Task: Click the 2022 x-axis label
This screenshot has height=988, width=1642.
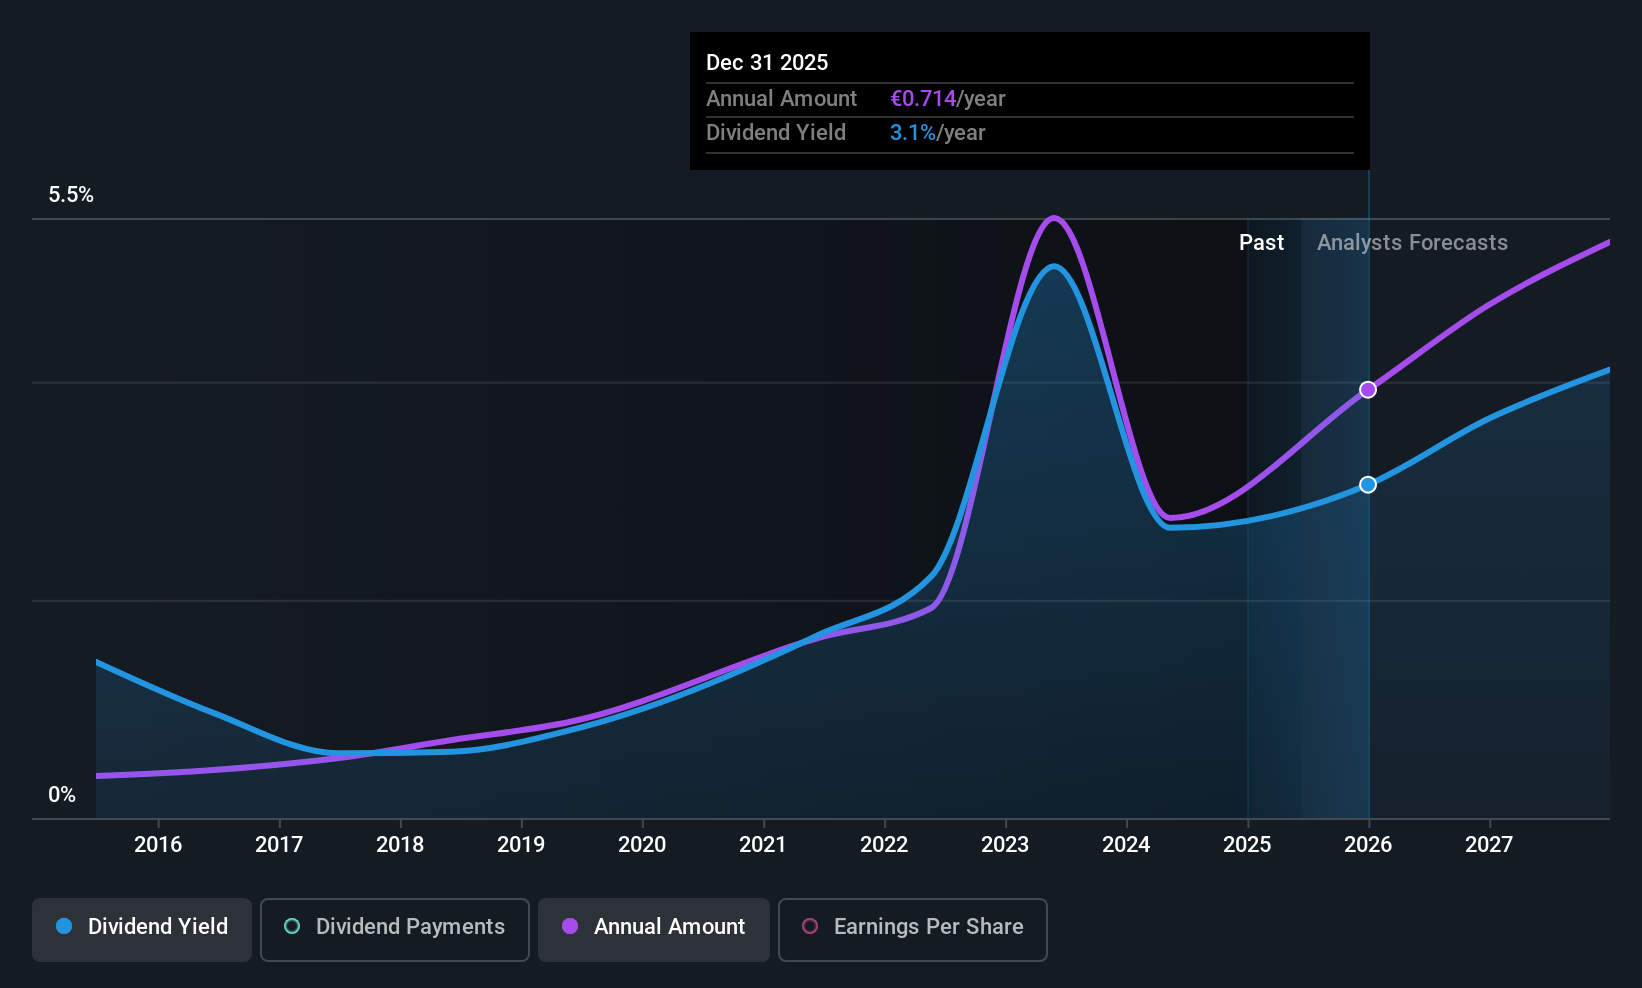Action: click(x=884, y=845)
